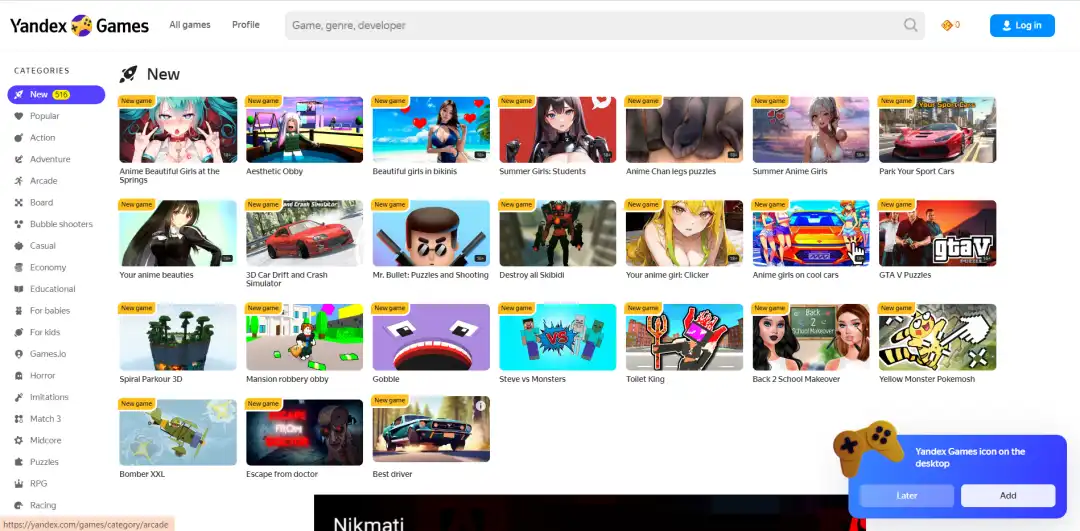The image size is (1080, 531).
Task: Open the Puzzles category
Action: [44, 462]
